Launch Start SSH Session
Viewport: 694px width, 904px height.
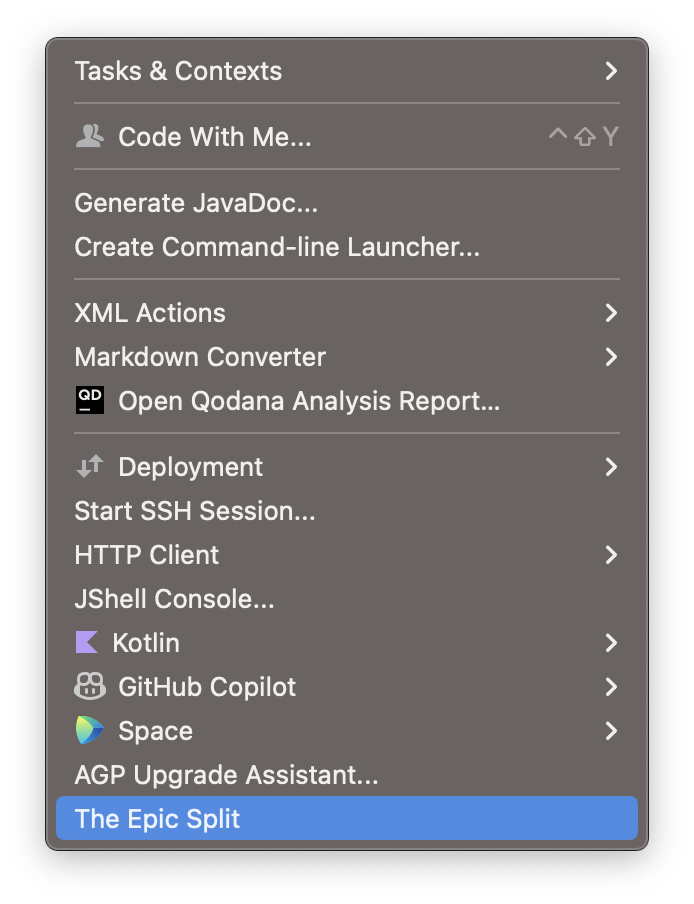point(194,511)
